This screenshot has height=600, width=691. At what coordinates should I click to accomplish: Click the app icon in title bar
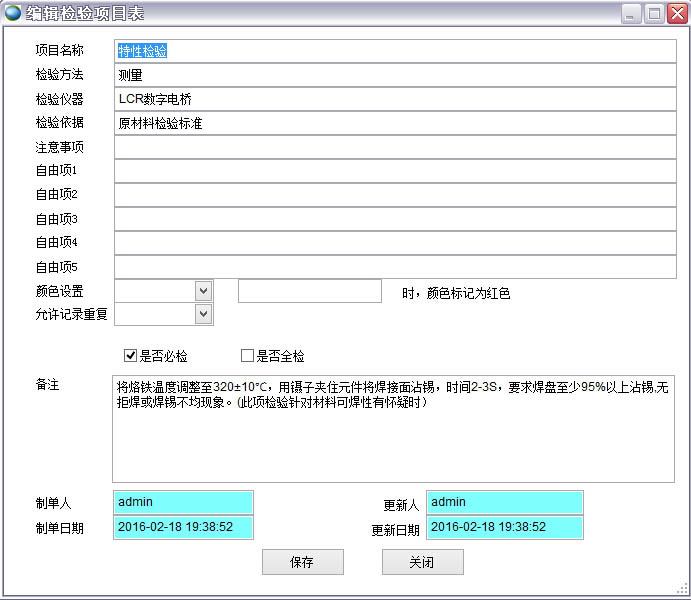[13, 13]
